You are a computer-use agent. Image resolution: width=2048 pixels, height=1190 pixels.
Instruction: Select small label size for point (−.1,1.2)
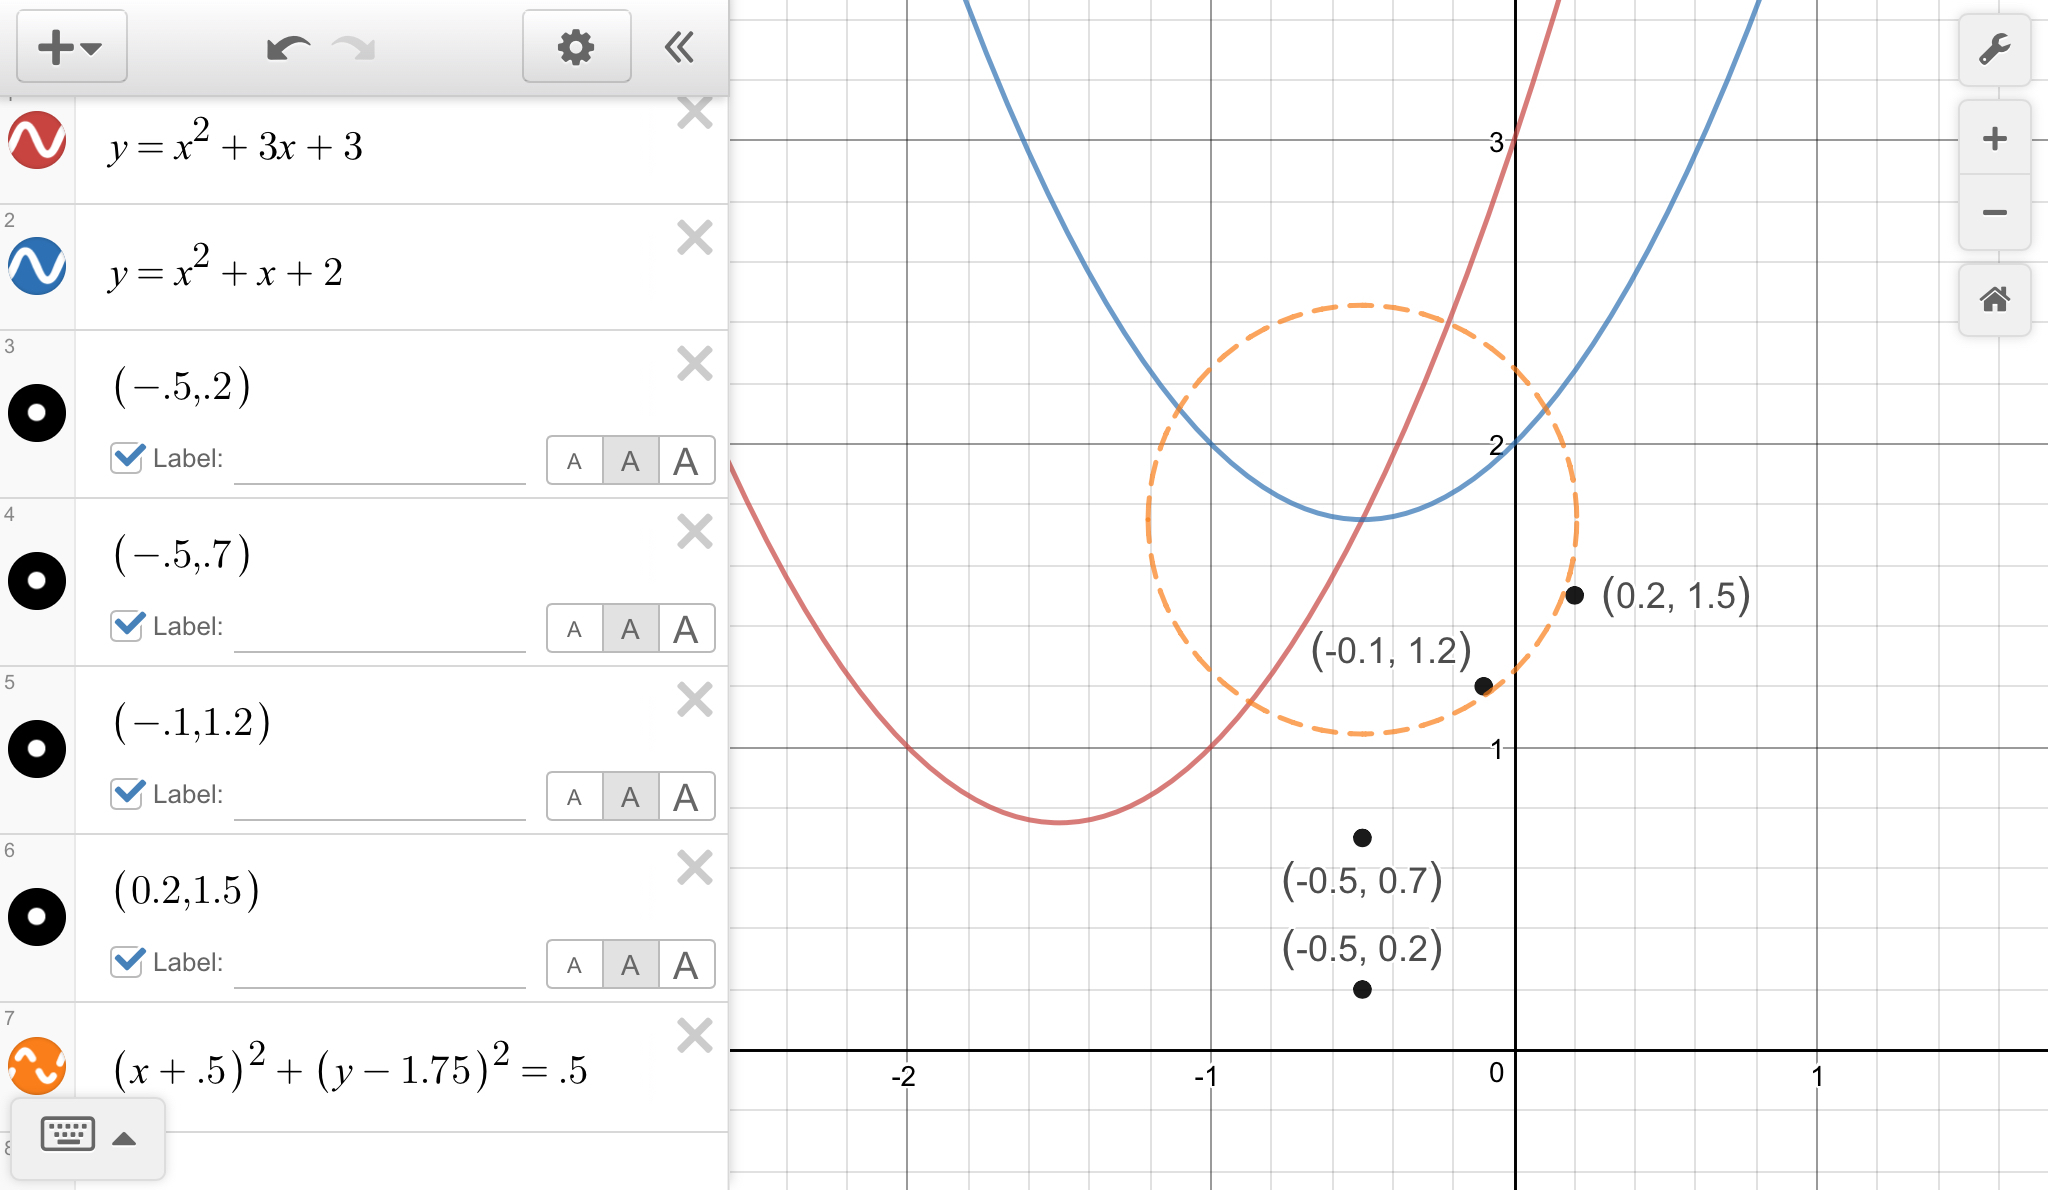[574, 797]
